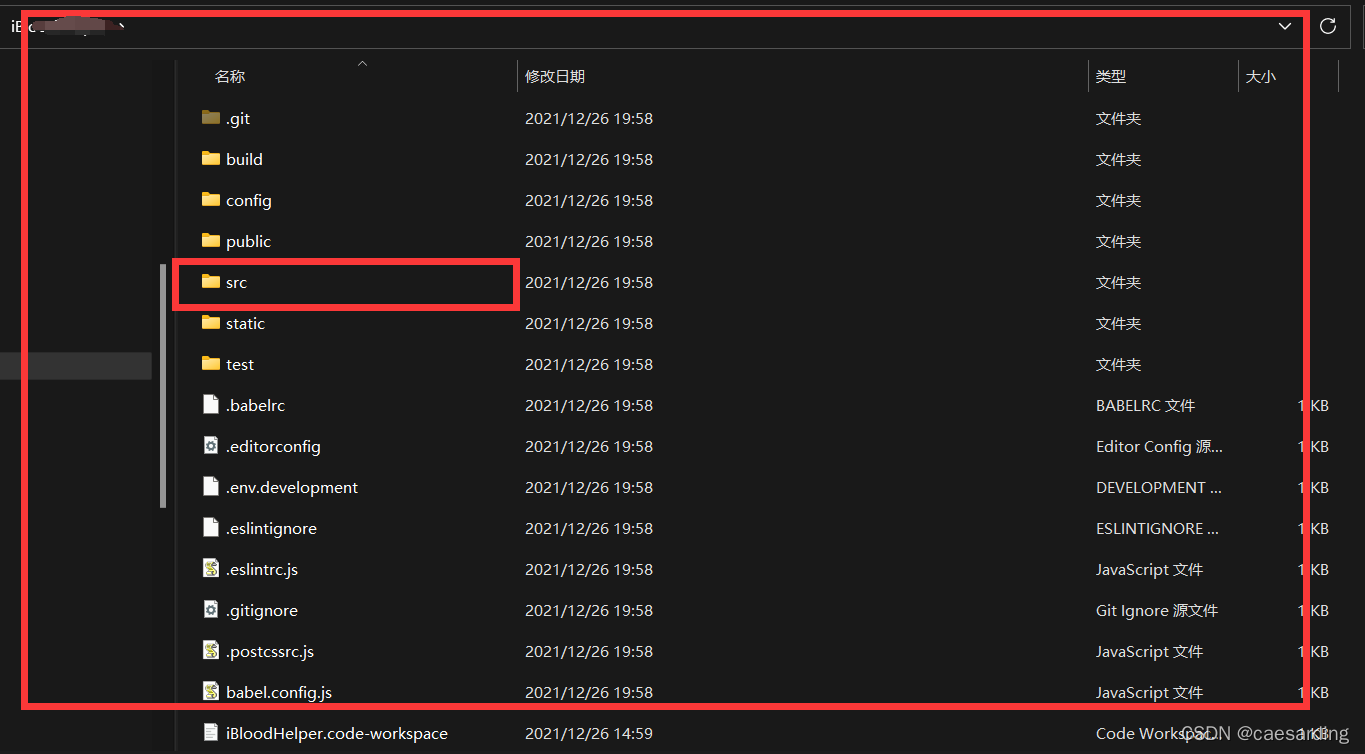Click the 文件夹 type of the src row
Image resolution: width=1365 pixels, height=754 pixels.
[x=1118, y=282]
